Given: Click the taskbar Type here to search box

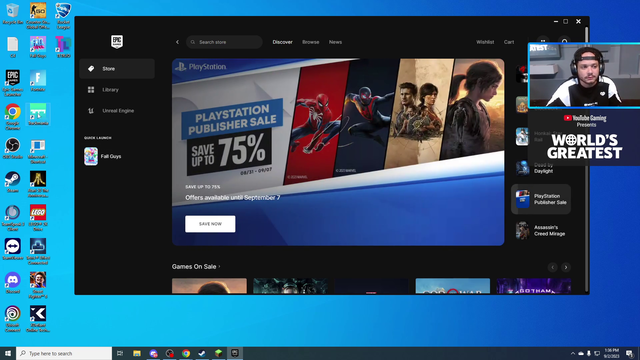Looking at the screenshot, I should (x=64, y=353).
